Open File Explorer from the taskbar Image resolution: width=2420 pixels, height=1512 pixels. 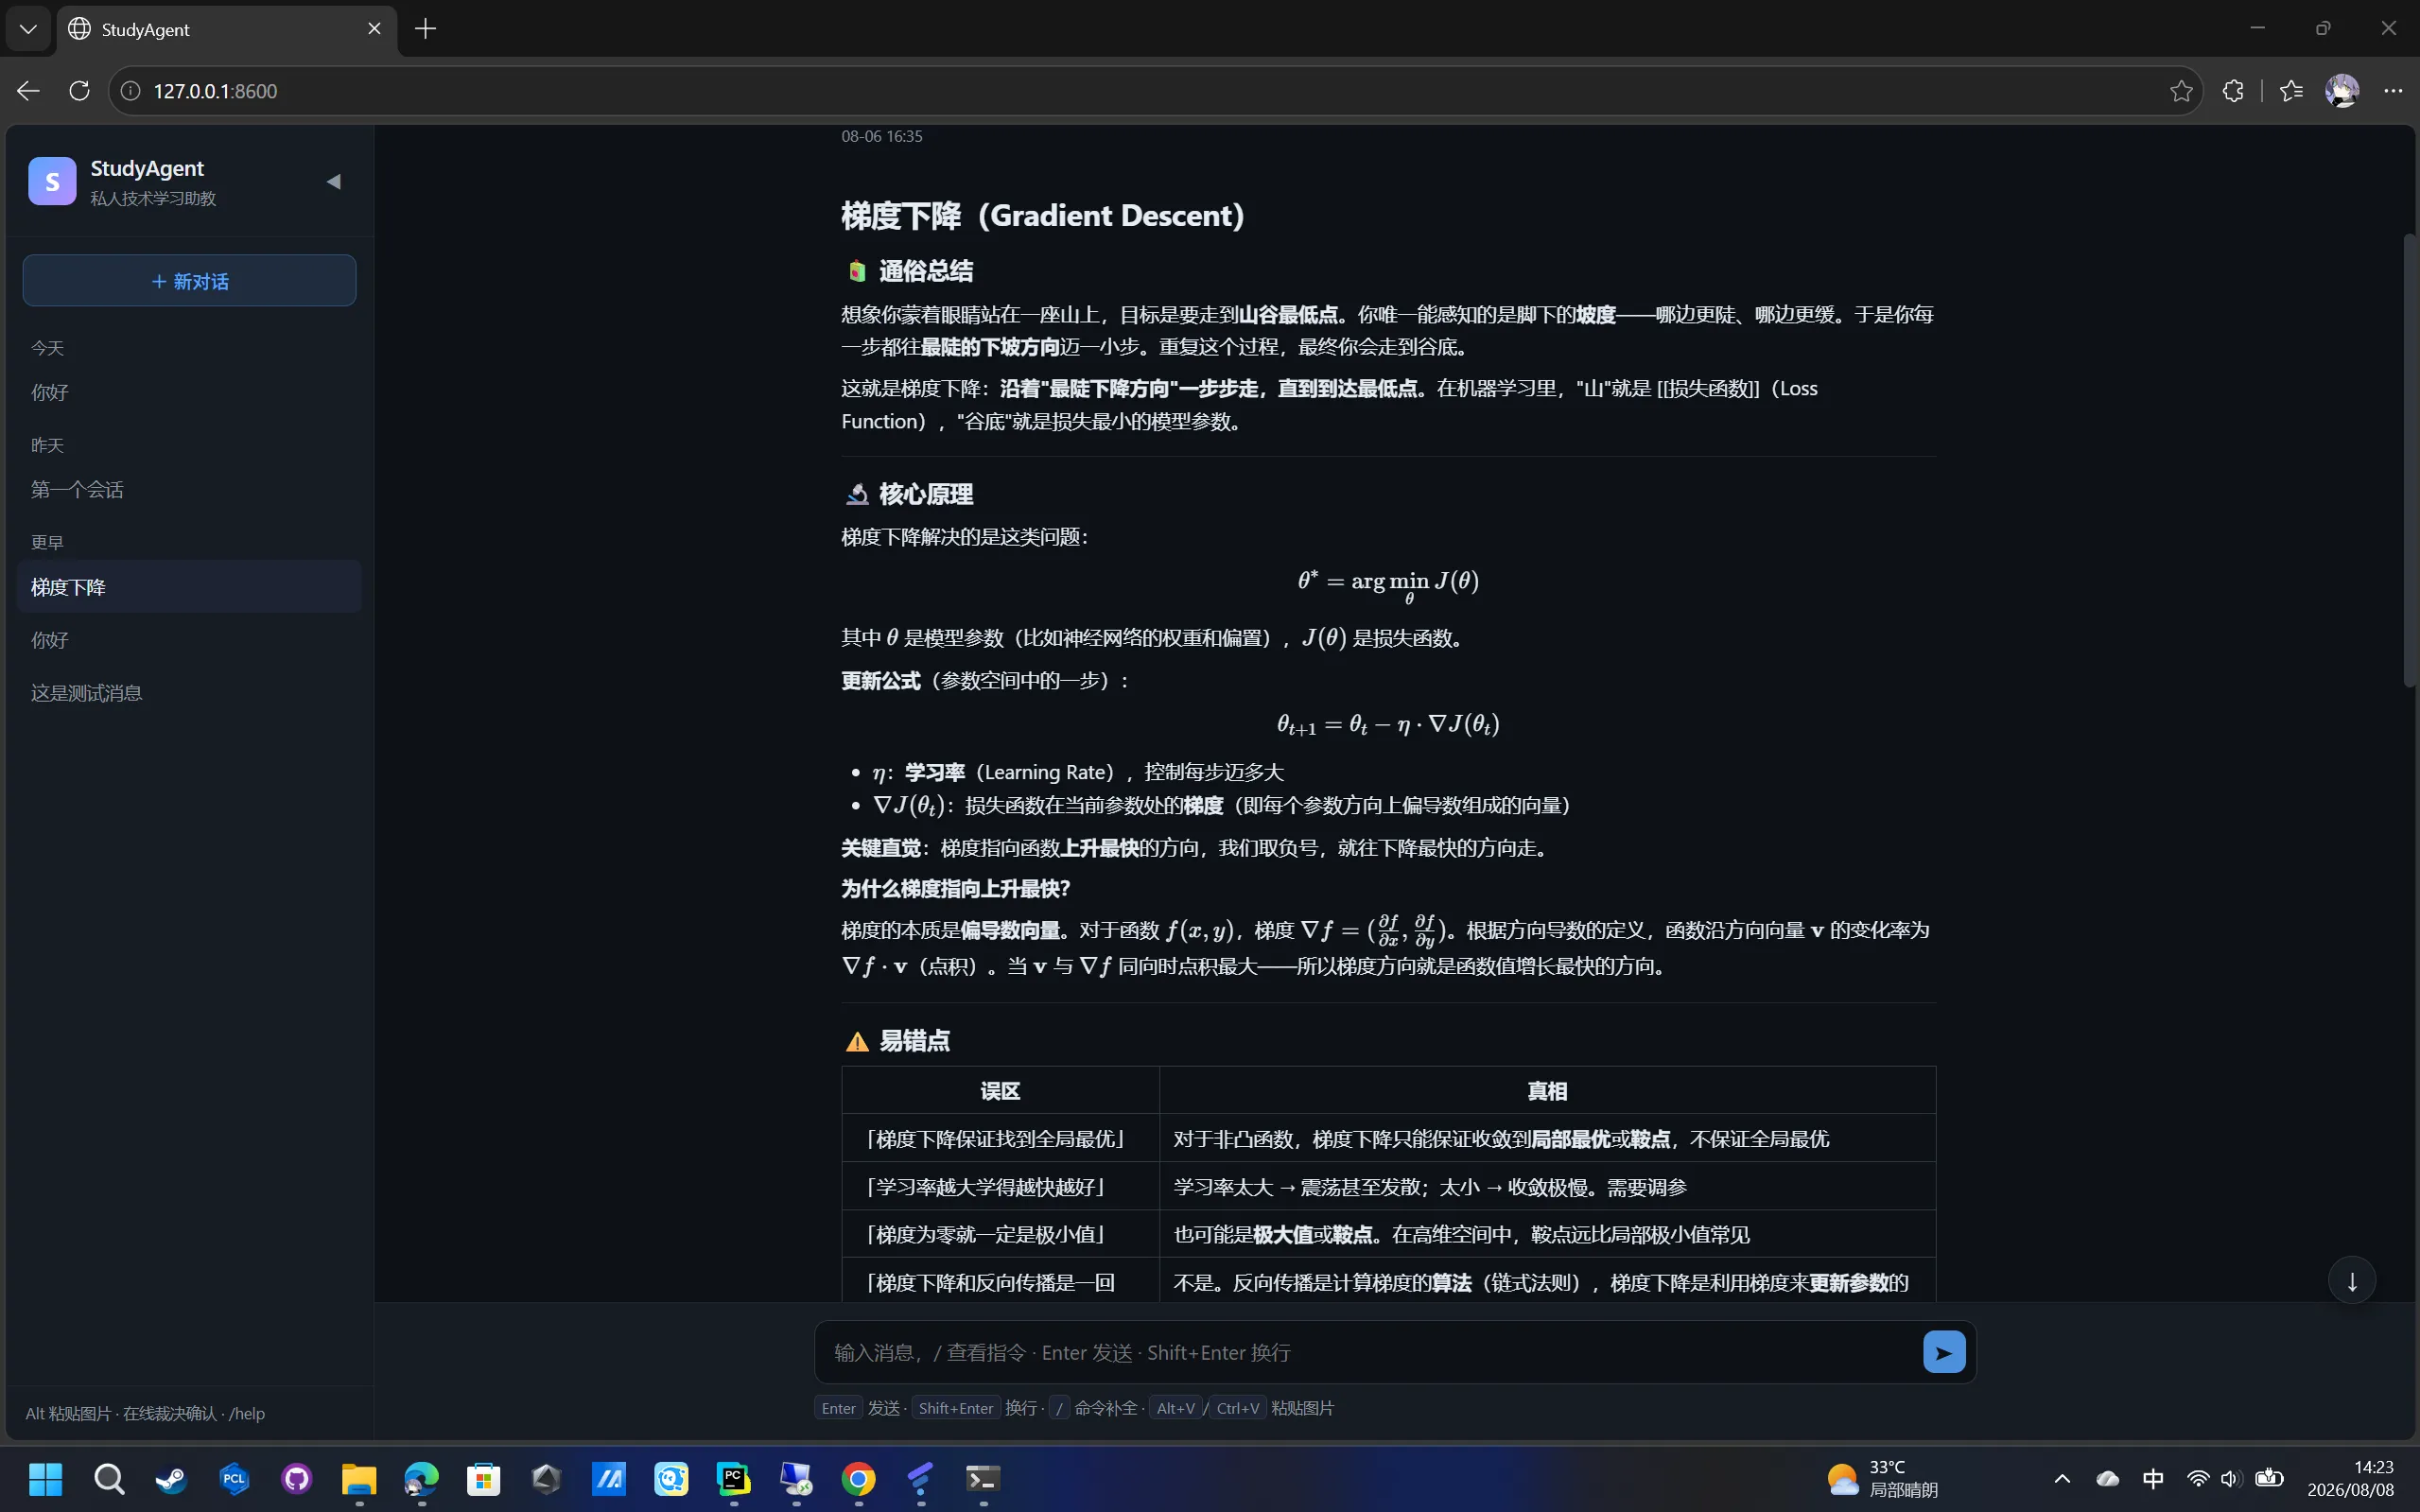pyautogui.click(x=359, y=1478)
